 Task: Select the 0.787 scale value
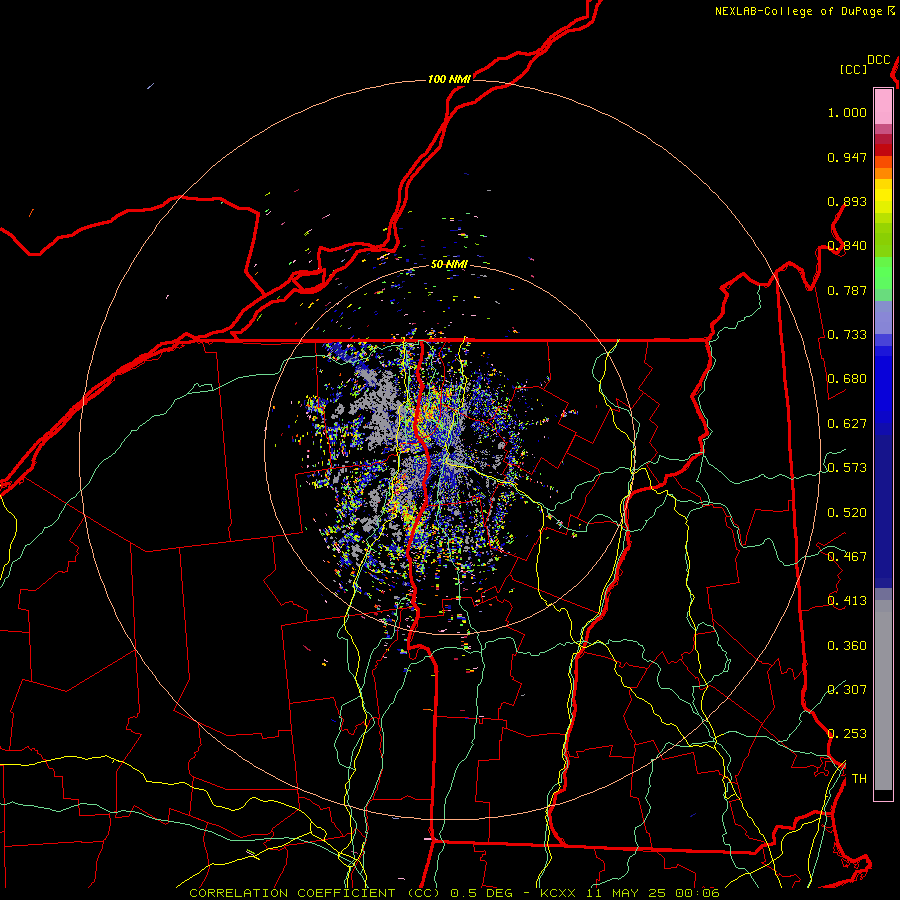click(x=847, y=290)
